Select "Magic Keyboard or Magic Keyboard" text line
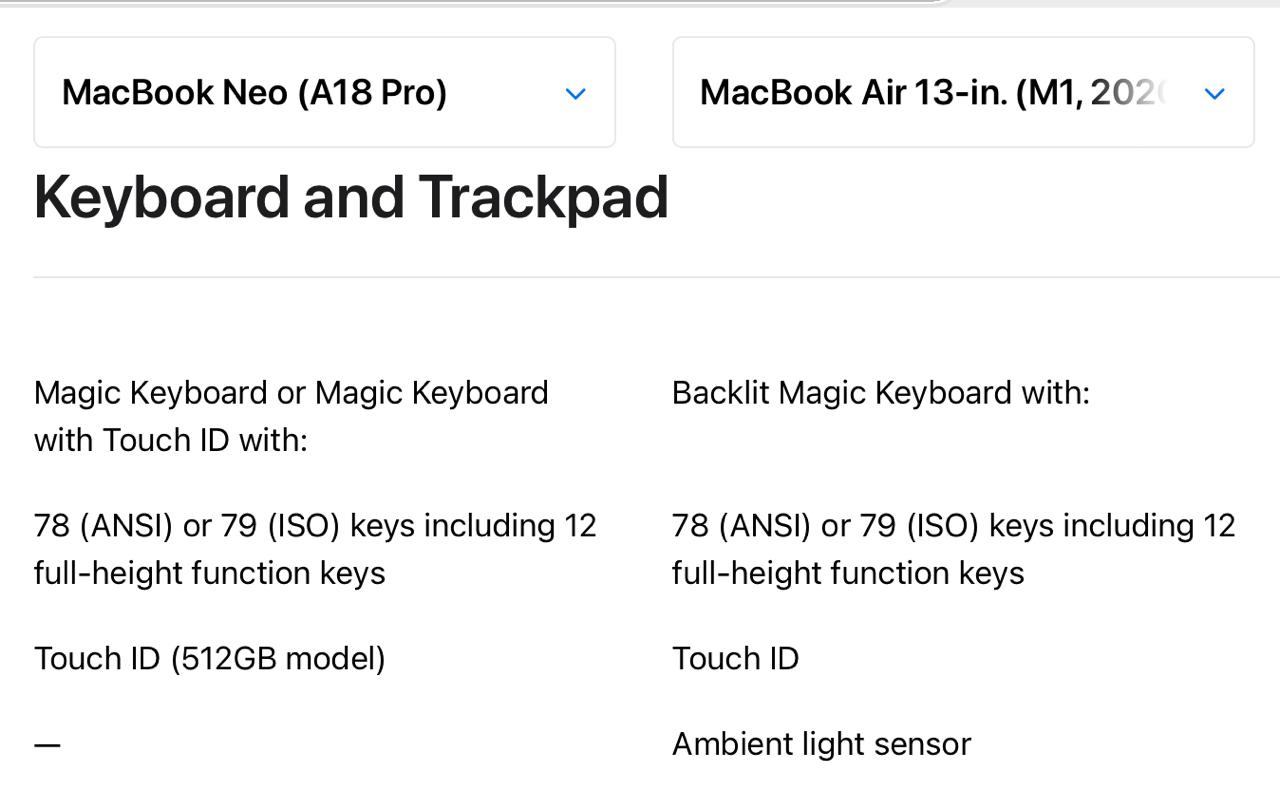This screenshot has height=790, width=1280. [291, 393]
